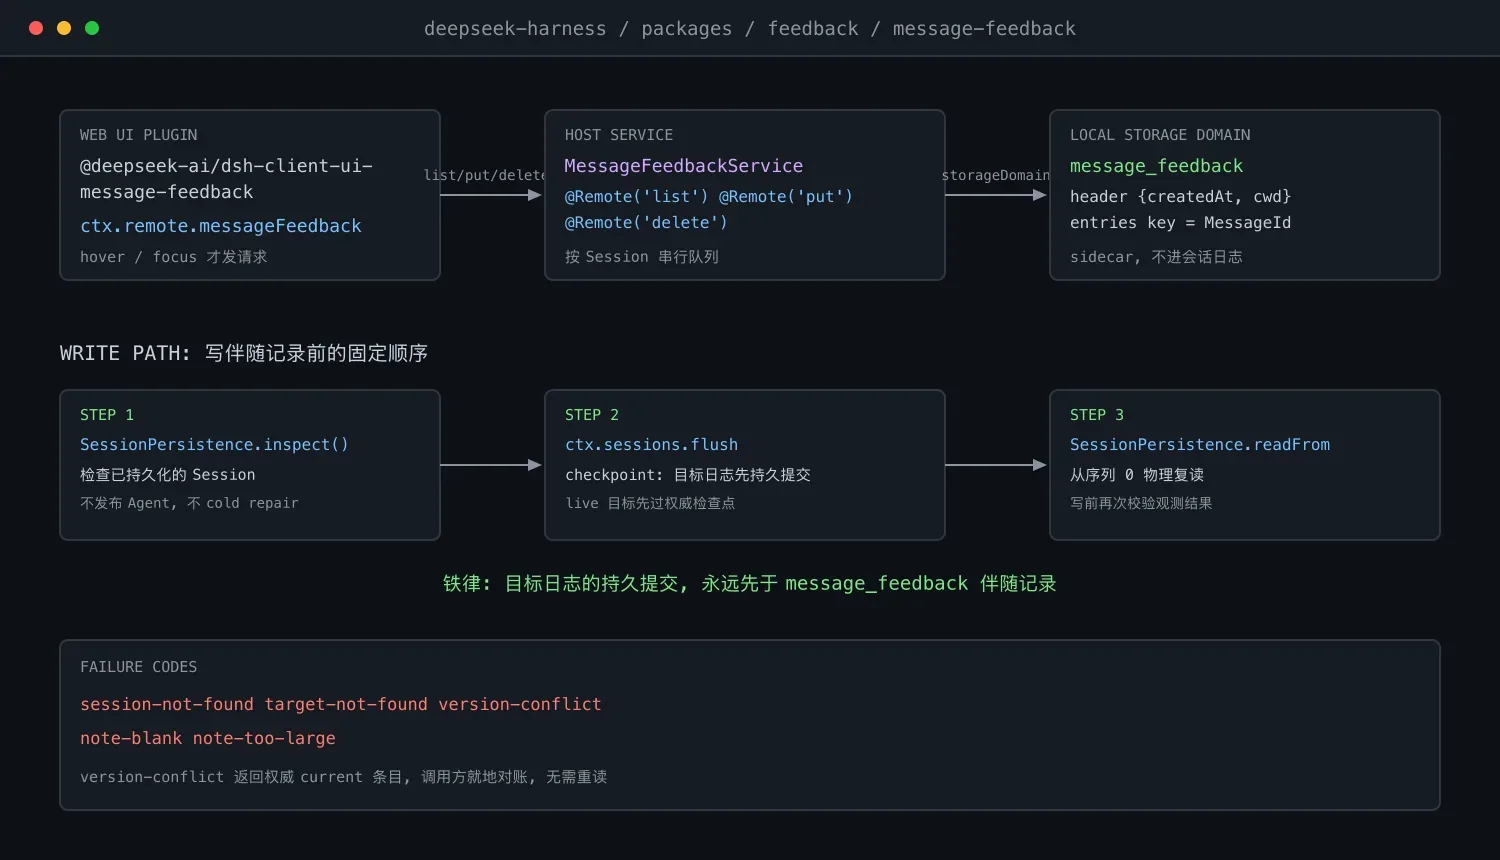Click 'header {createdAt, cwd}' line
The height and width of the screenshot is (860, 1500).
[1180, 197]
